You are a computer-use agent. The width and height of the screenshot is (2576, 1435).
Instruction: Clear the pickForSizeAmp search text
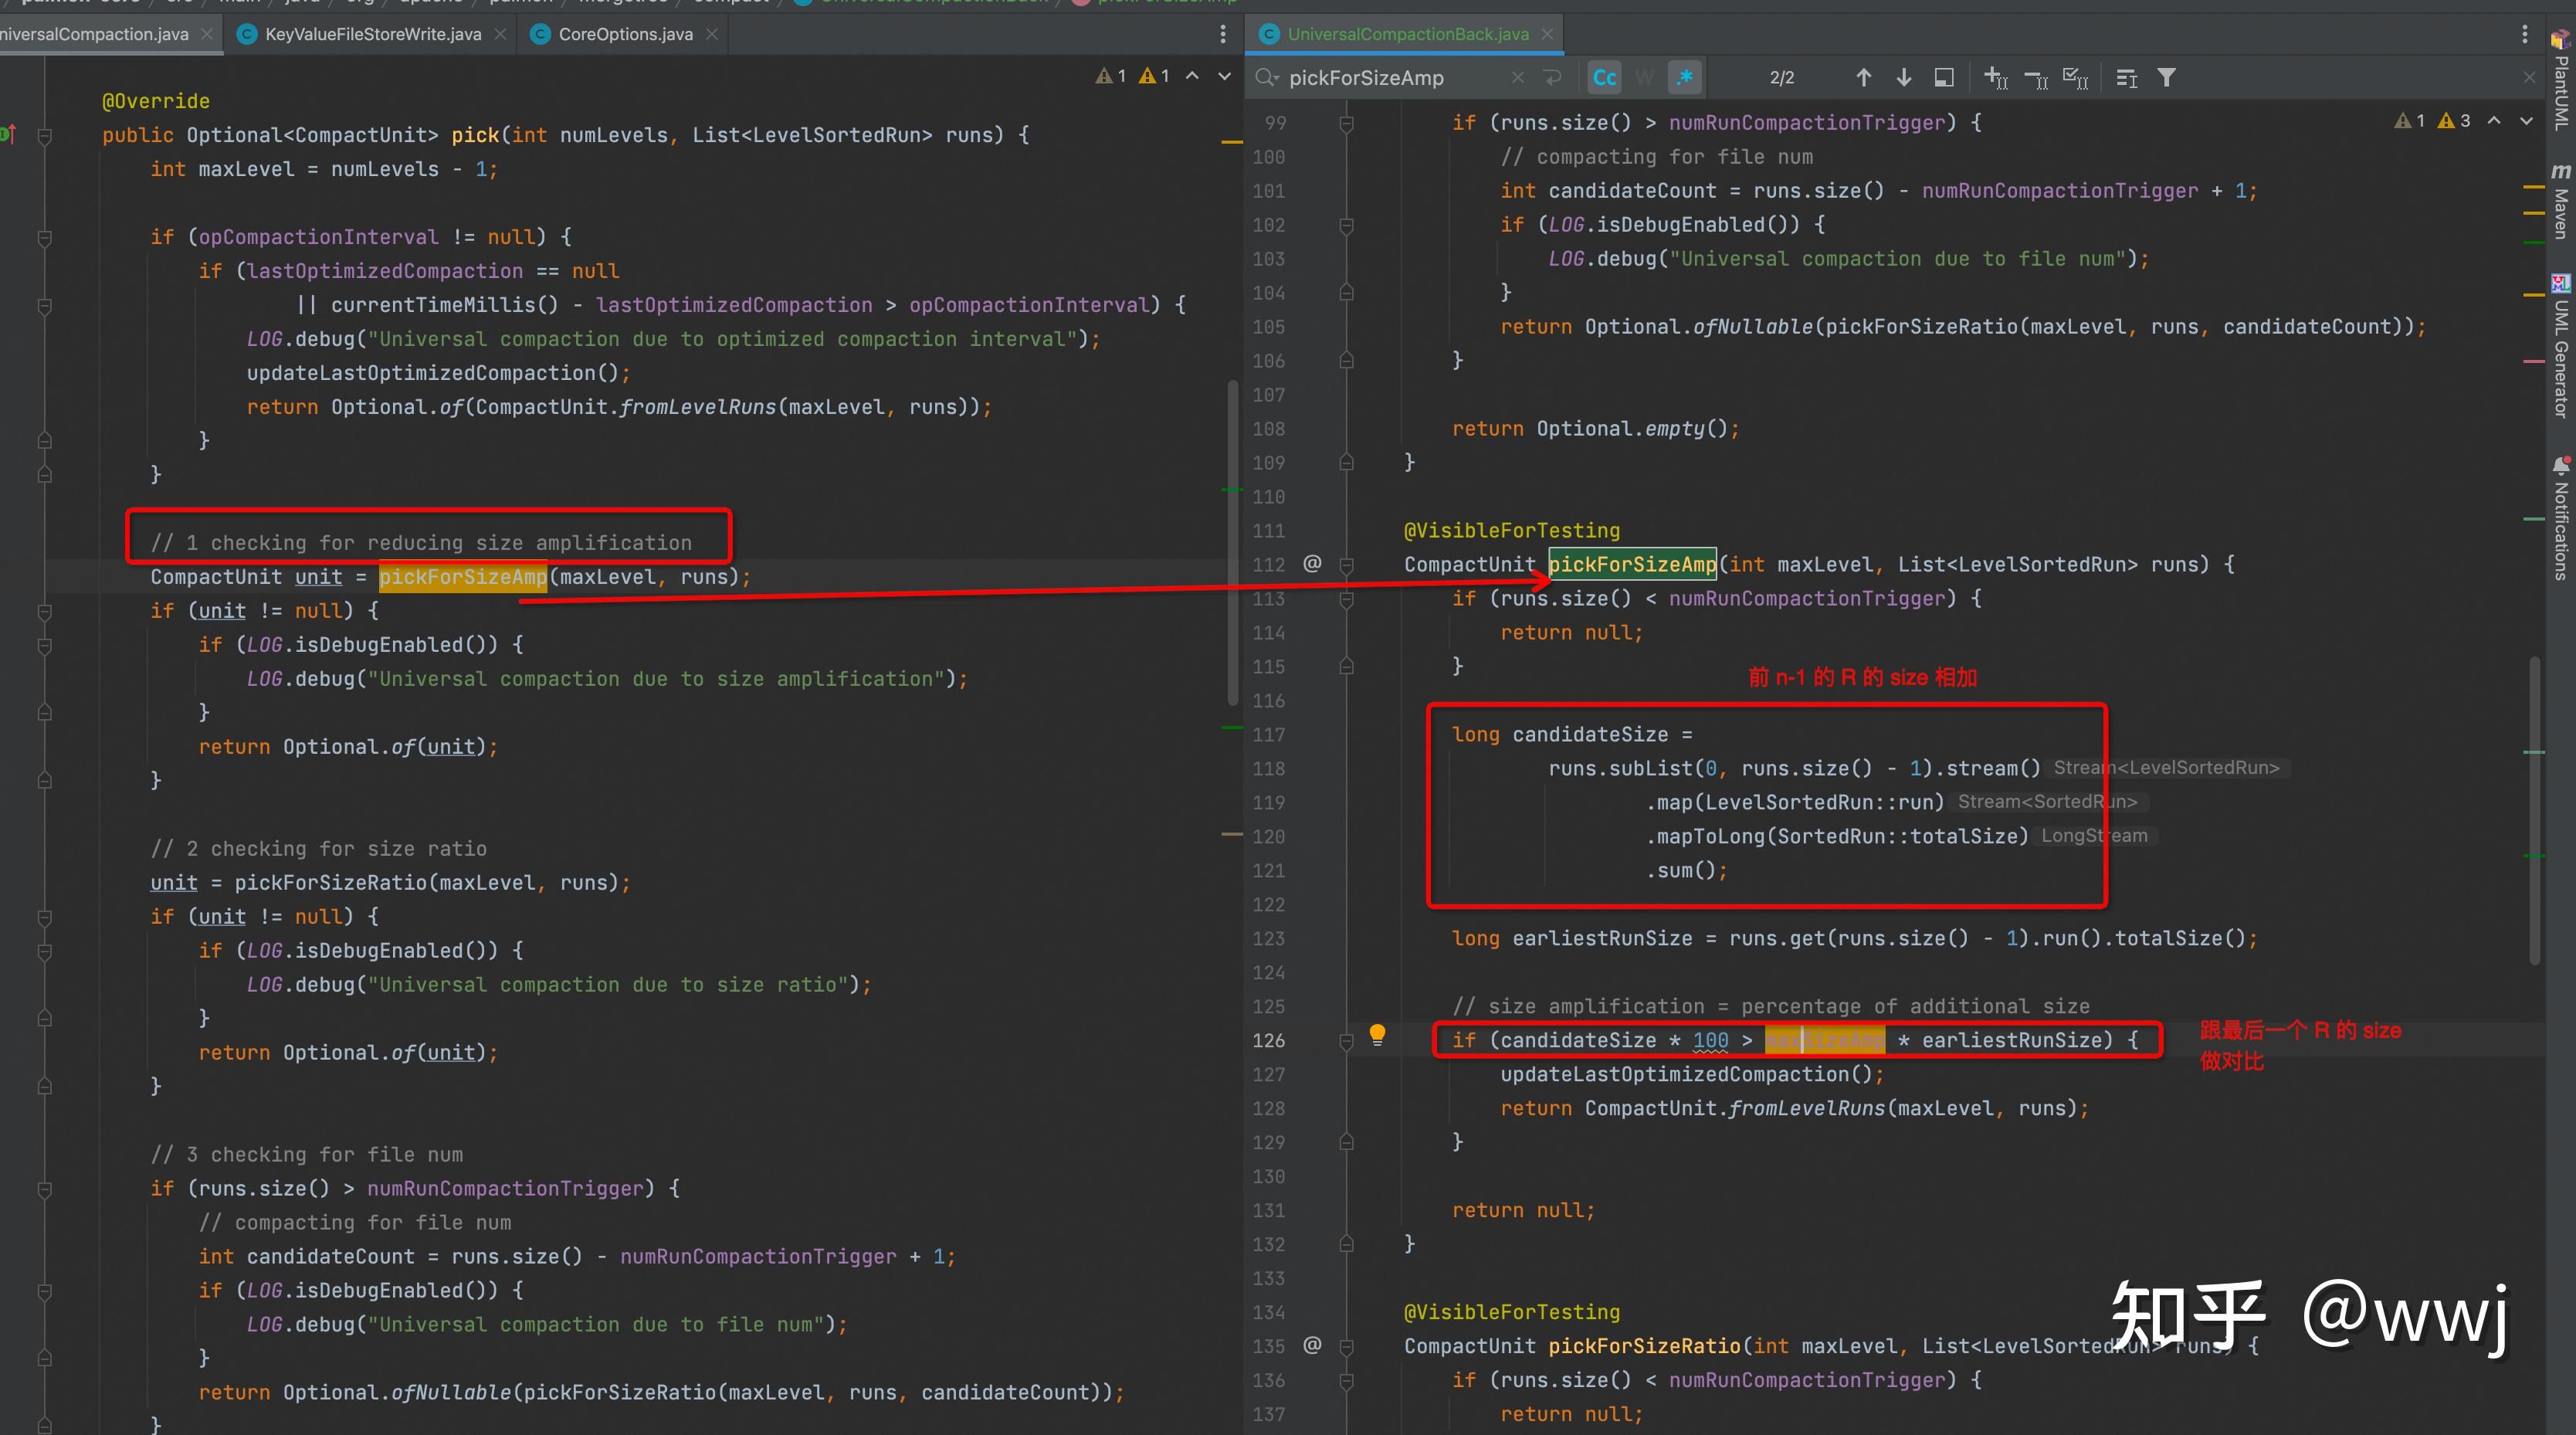point(1517,78)
